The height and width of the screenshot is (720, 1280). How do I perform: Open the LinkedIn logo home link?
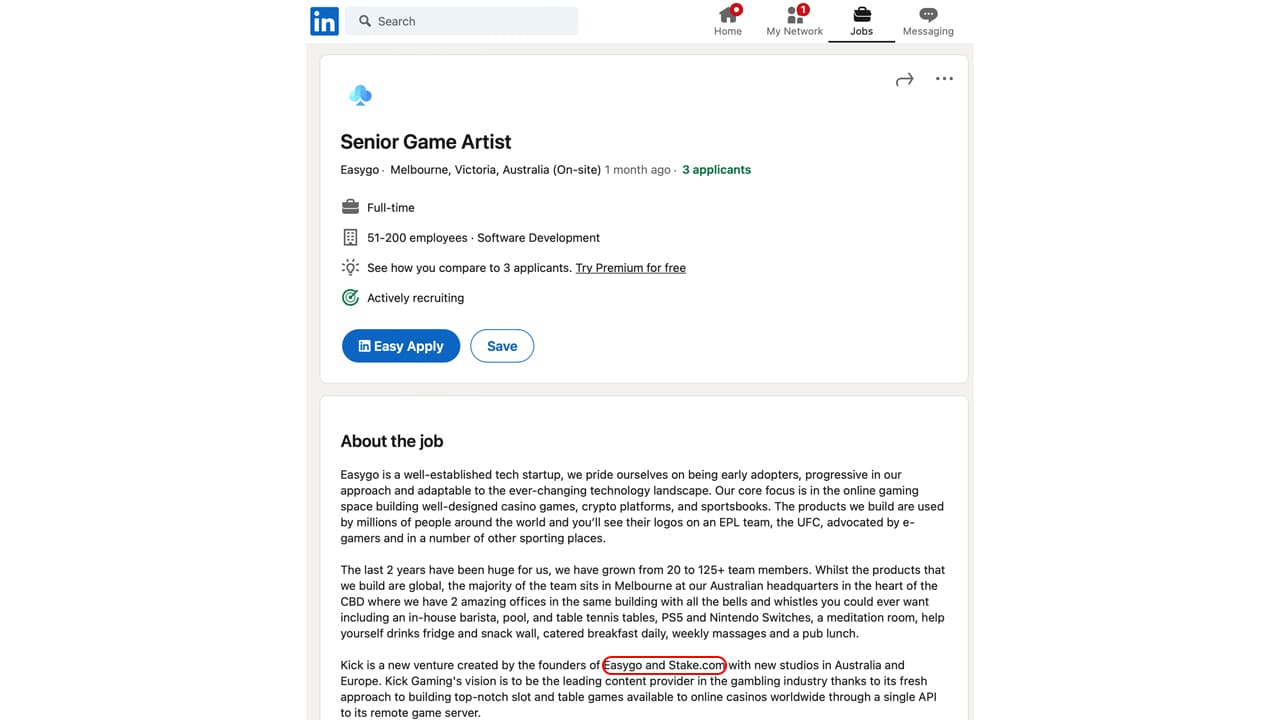324,21
